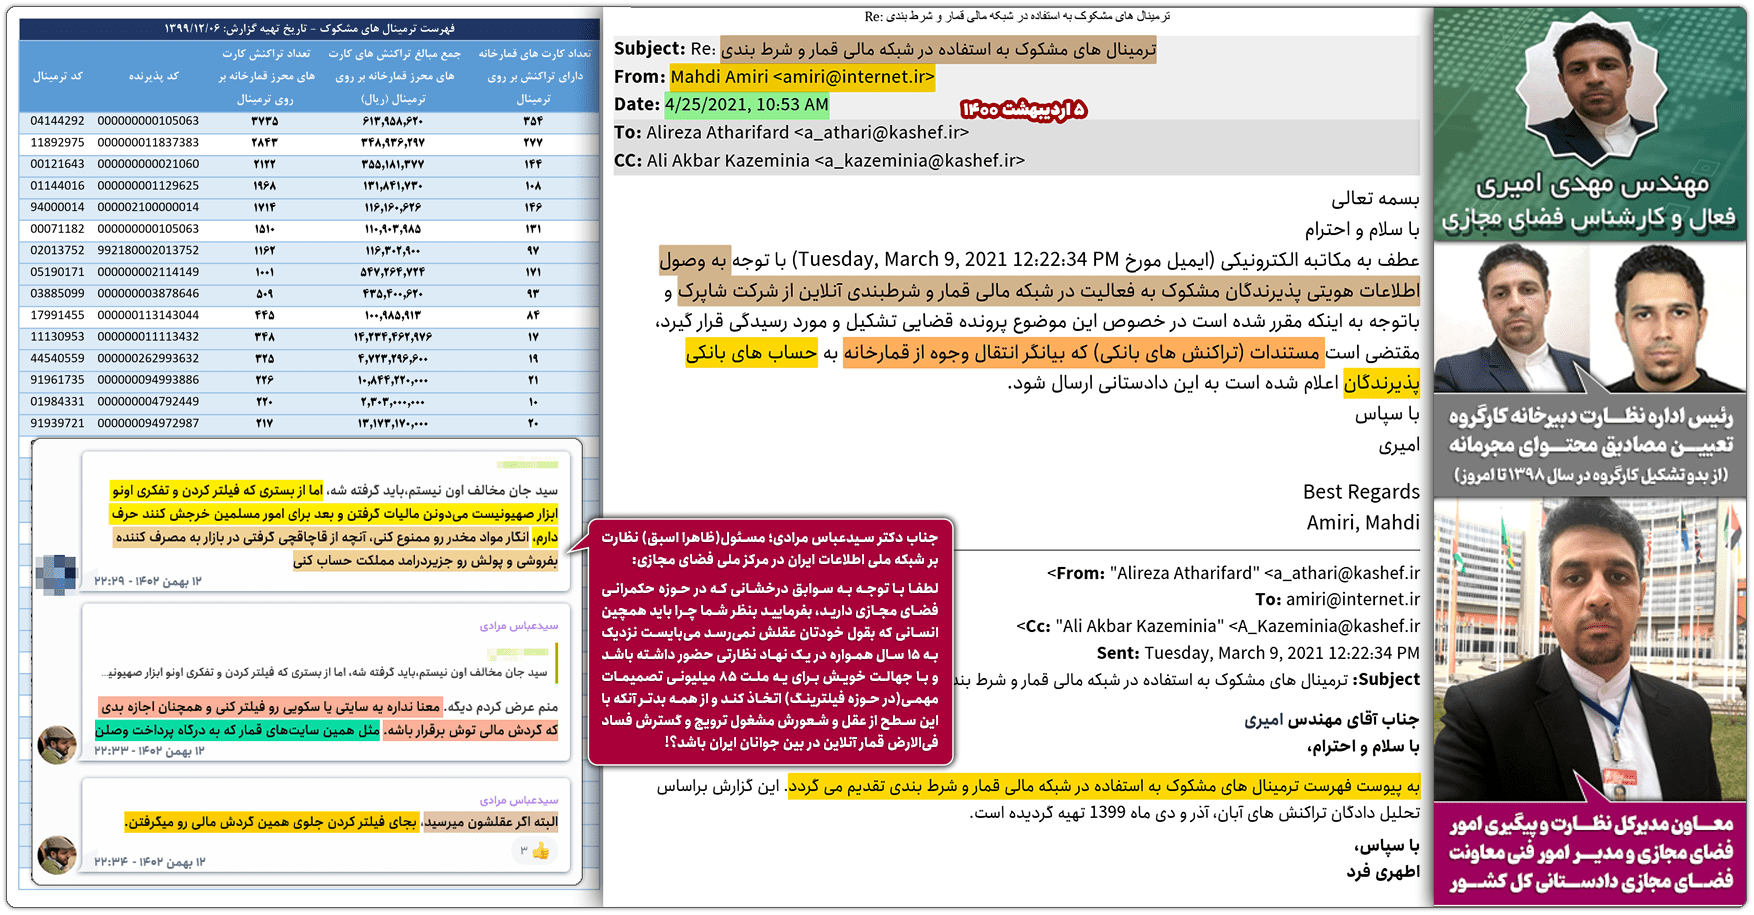1754x915 pixels.
Task: Click the کد پذیرنده column header in table
Action: [x=153, y=76]
